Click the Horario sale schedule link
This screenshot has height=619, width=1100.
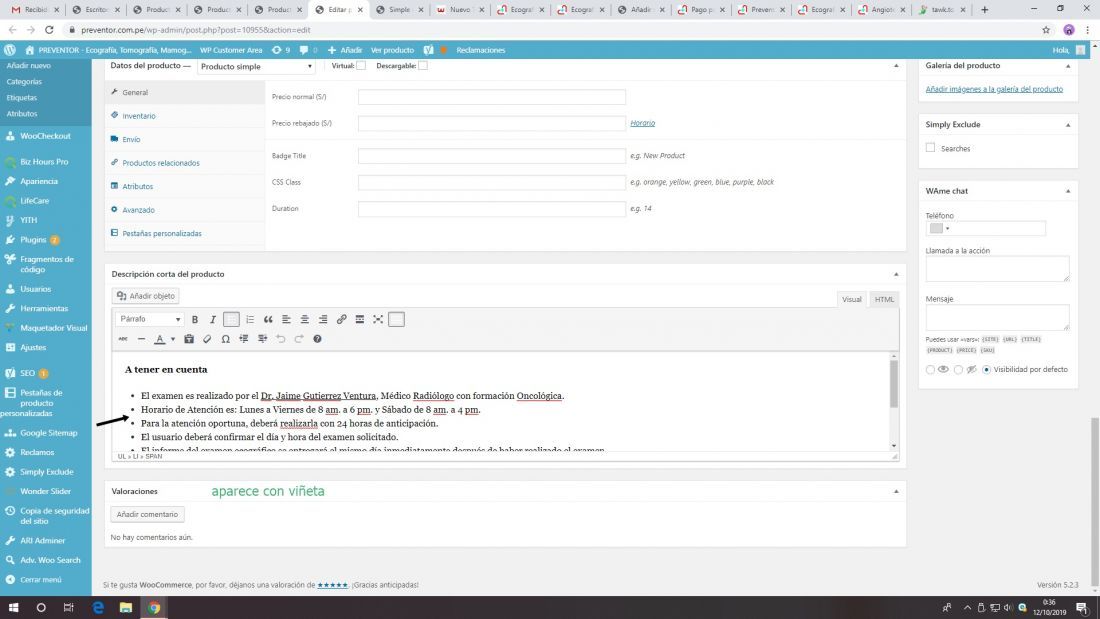[642, 123]
